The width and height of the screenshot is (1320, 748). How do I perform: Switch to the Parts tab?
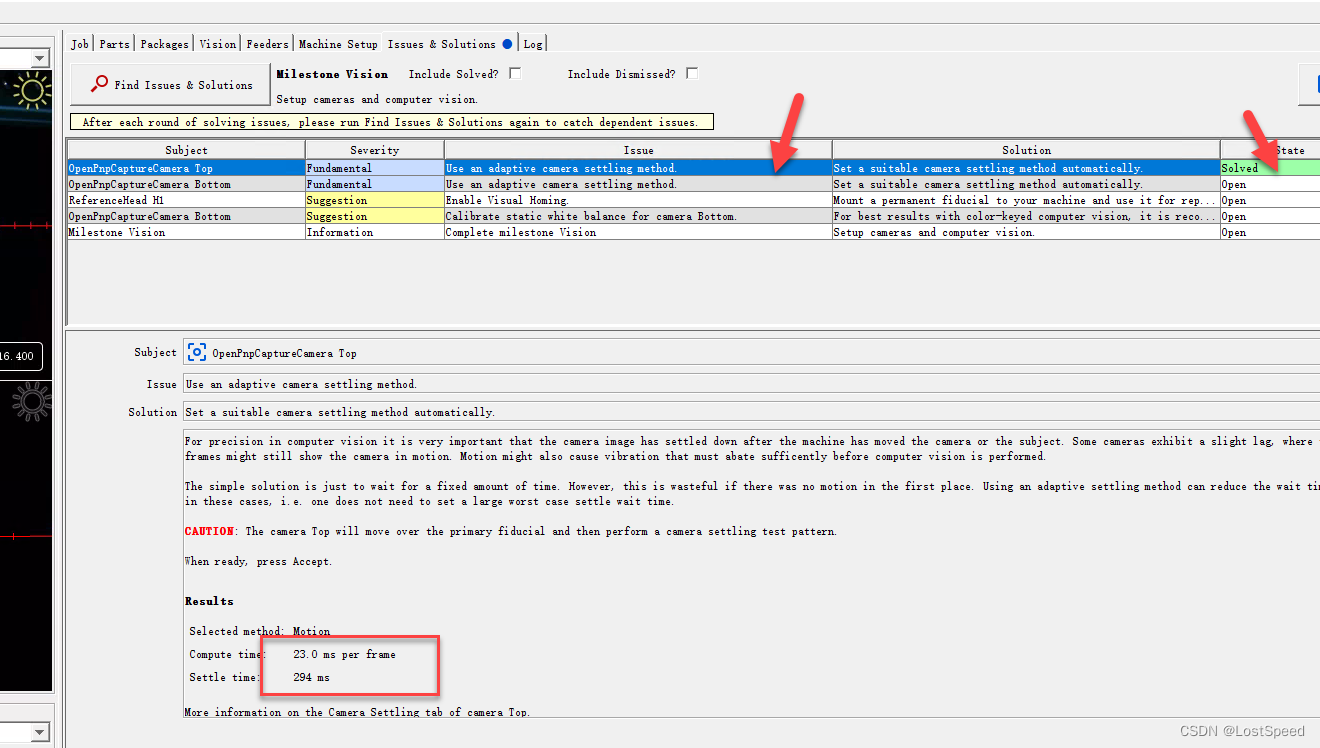pos(114,44)
